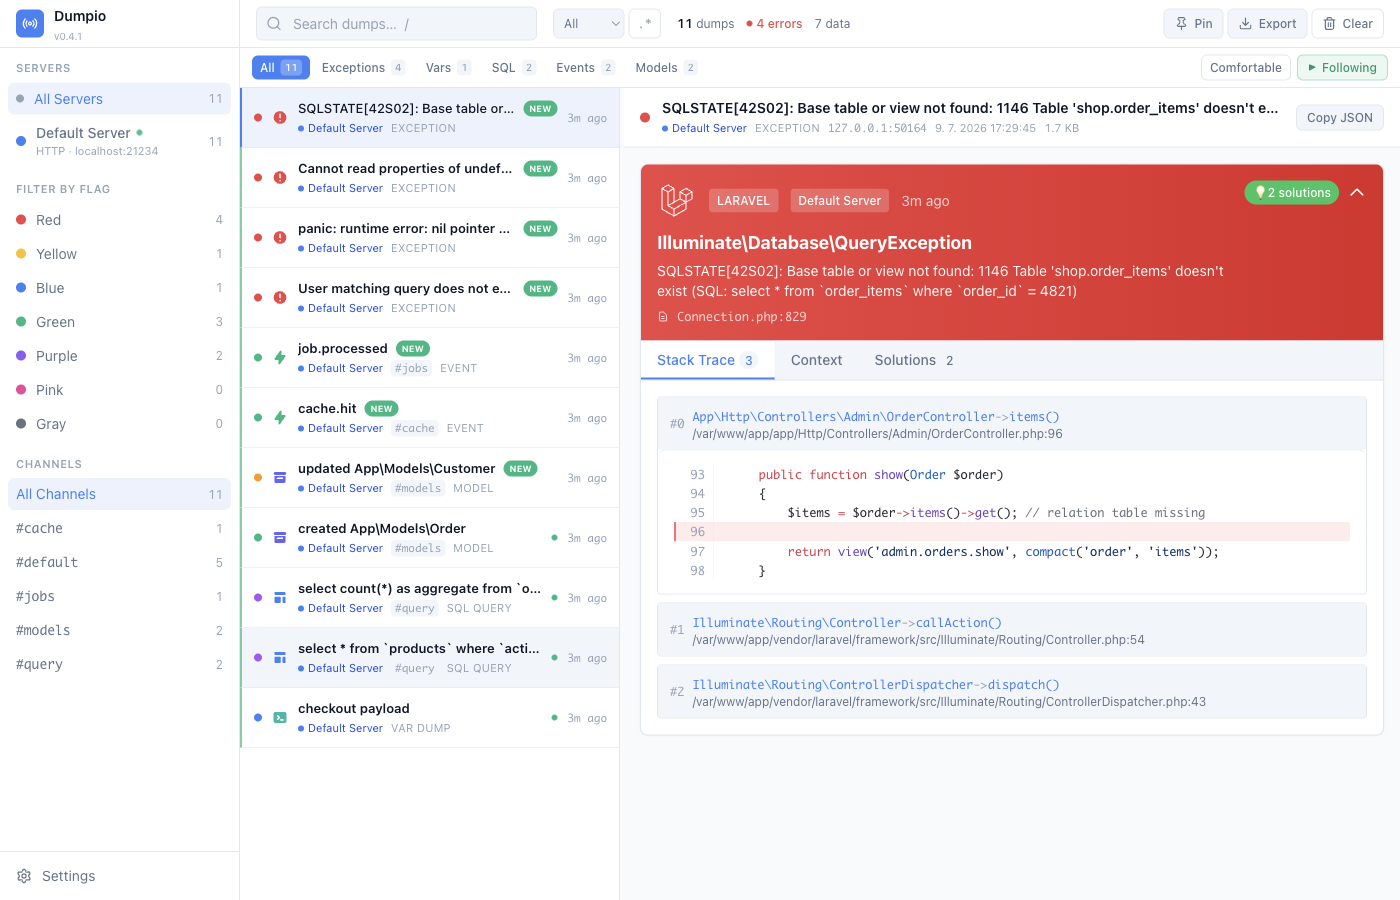Viewport: 1400px width, 900px height.
Task: Switch to the Exceptions filter tab
Action: click(x=363, y=68)
